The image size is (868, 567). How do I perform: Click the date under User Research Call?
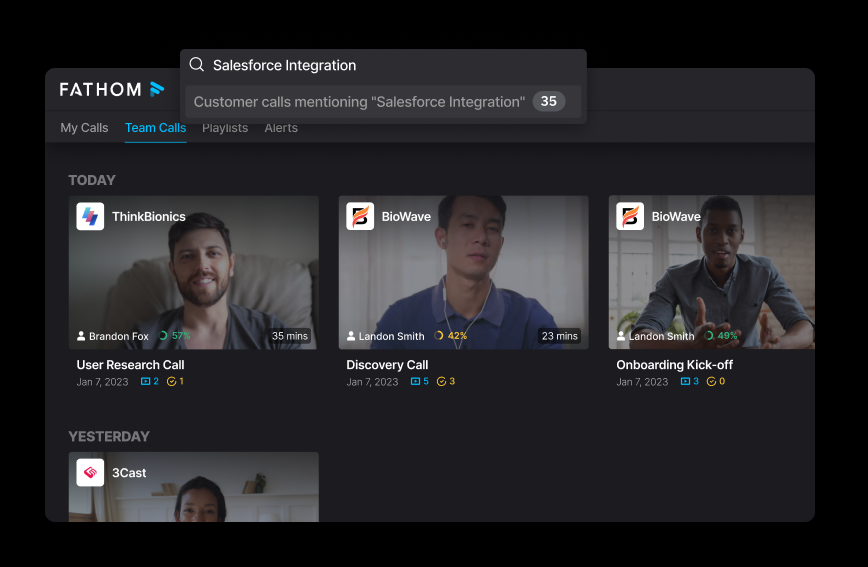coord(102,382)
